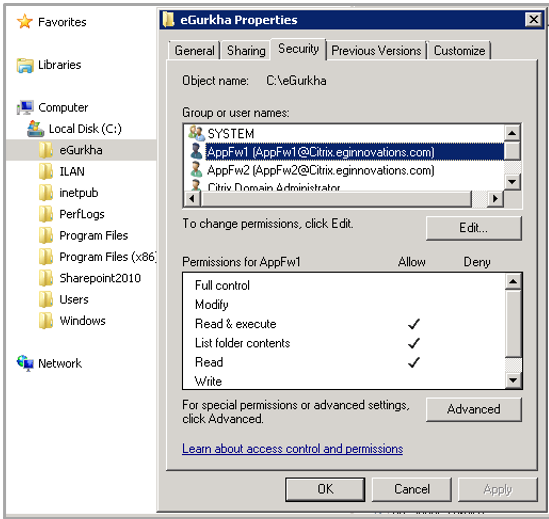Select the inetpub folder in tree
This screenshot has height=519, width=549.
78,193
